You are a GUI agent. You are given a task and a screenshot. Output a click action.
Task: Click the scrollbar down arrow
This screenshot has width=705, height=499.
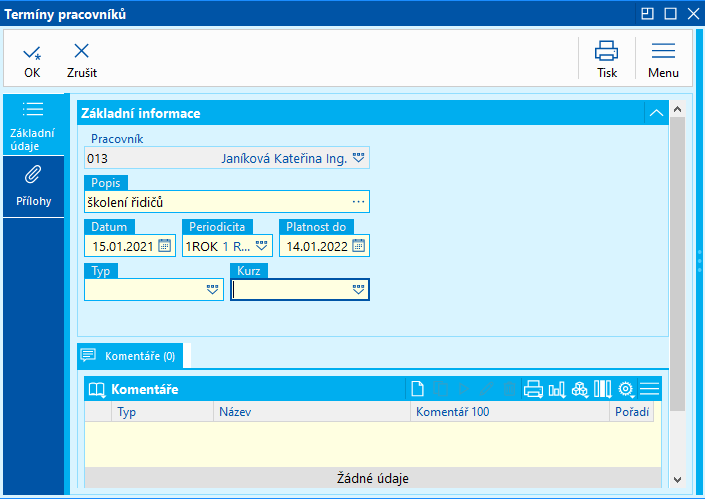(678, 480)
